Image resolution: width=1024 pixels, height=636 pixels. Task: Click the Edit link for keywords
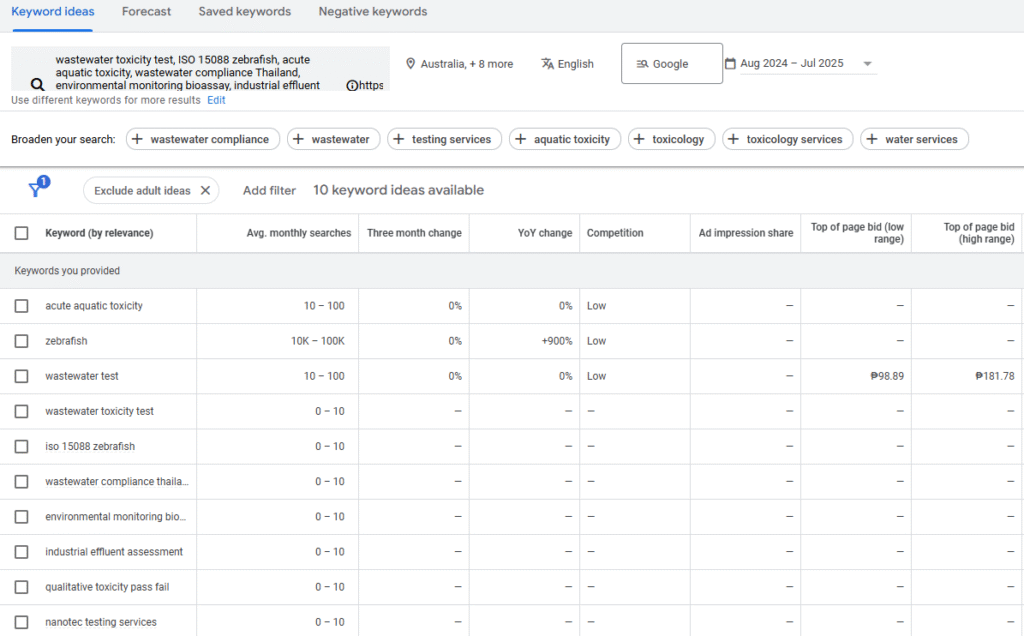(x=216, y=100)
